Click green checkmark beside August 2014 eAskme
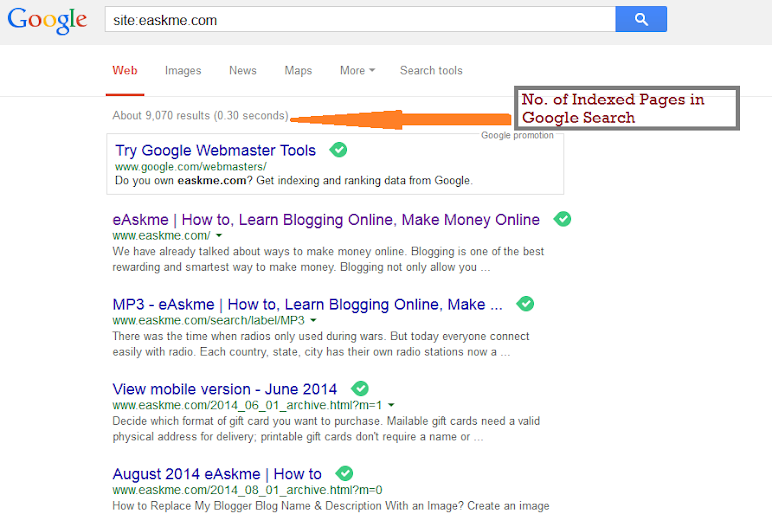The width and height of the screenshot is (772, 514). [x=344, y=473]
